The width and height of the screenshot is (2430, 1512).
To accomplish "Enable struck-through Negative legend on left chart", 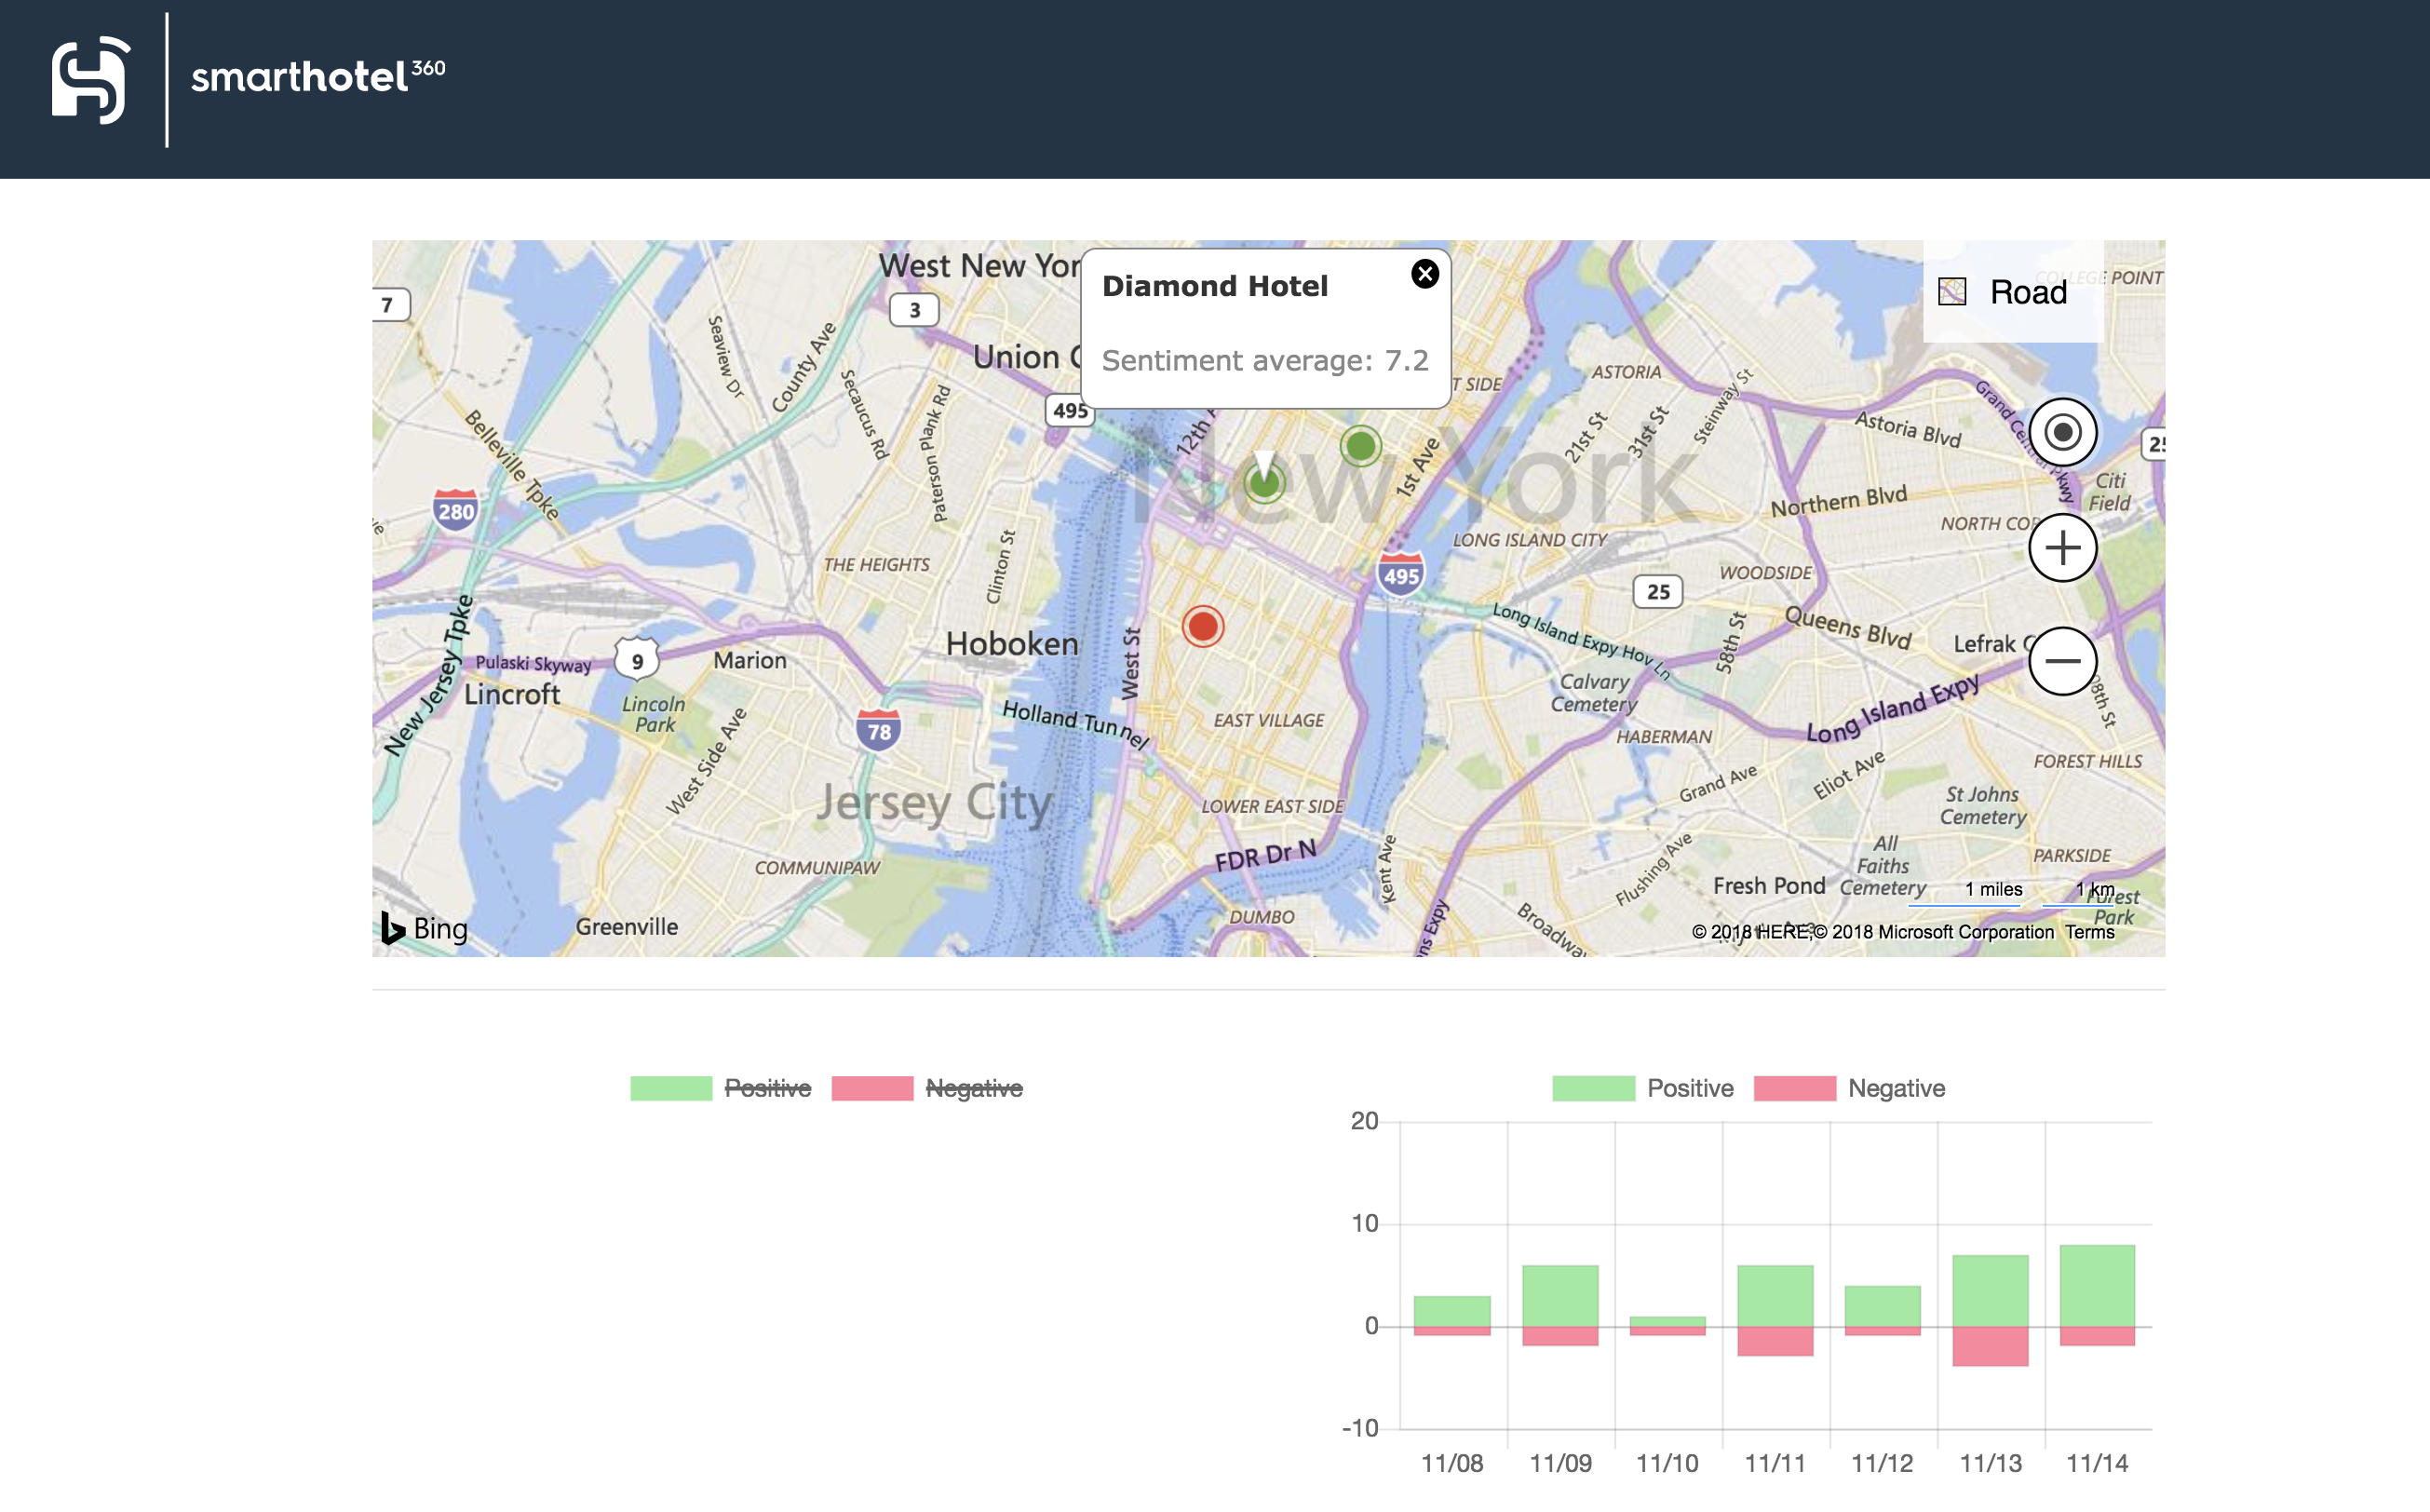I will (x=973, y=1088).
